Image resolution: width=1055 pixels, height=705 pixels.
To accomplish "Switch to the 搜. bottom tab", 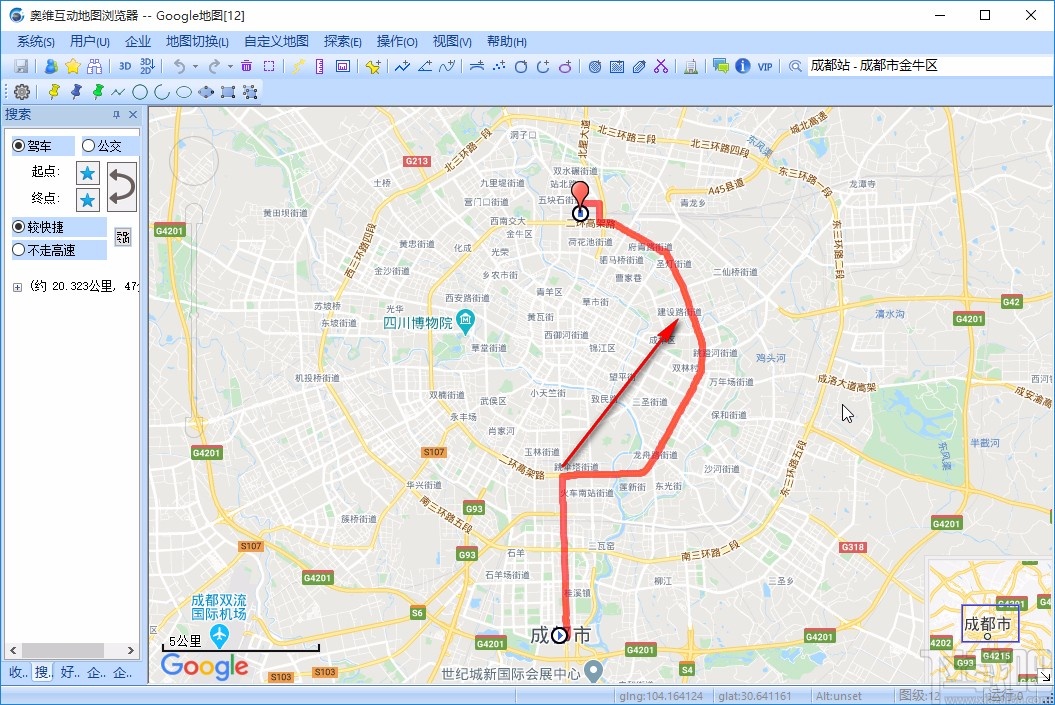I will pos(43,672).
